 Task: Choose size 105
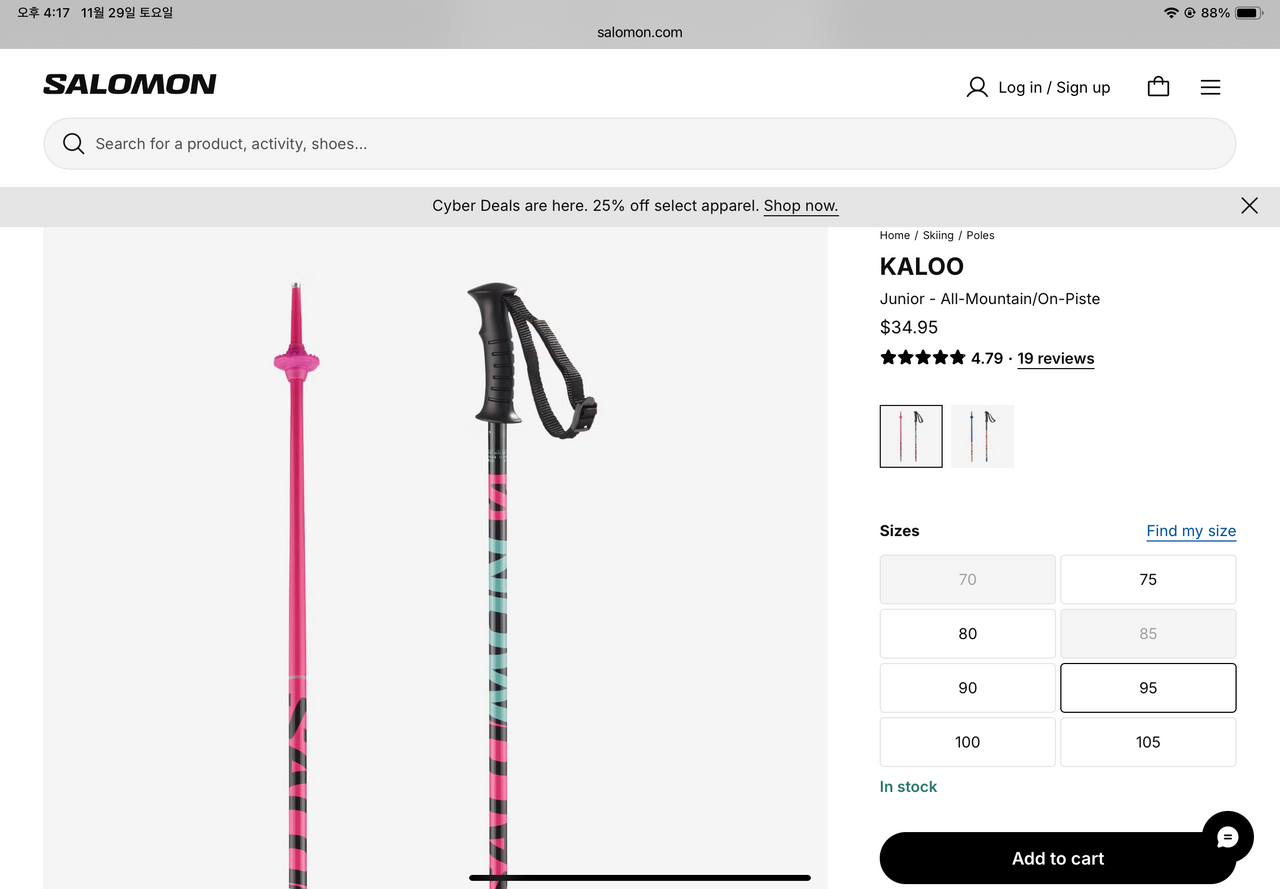tap(1148, 742)
